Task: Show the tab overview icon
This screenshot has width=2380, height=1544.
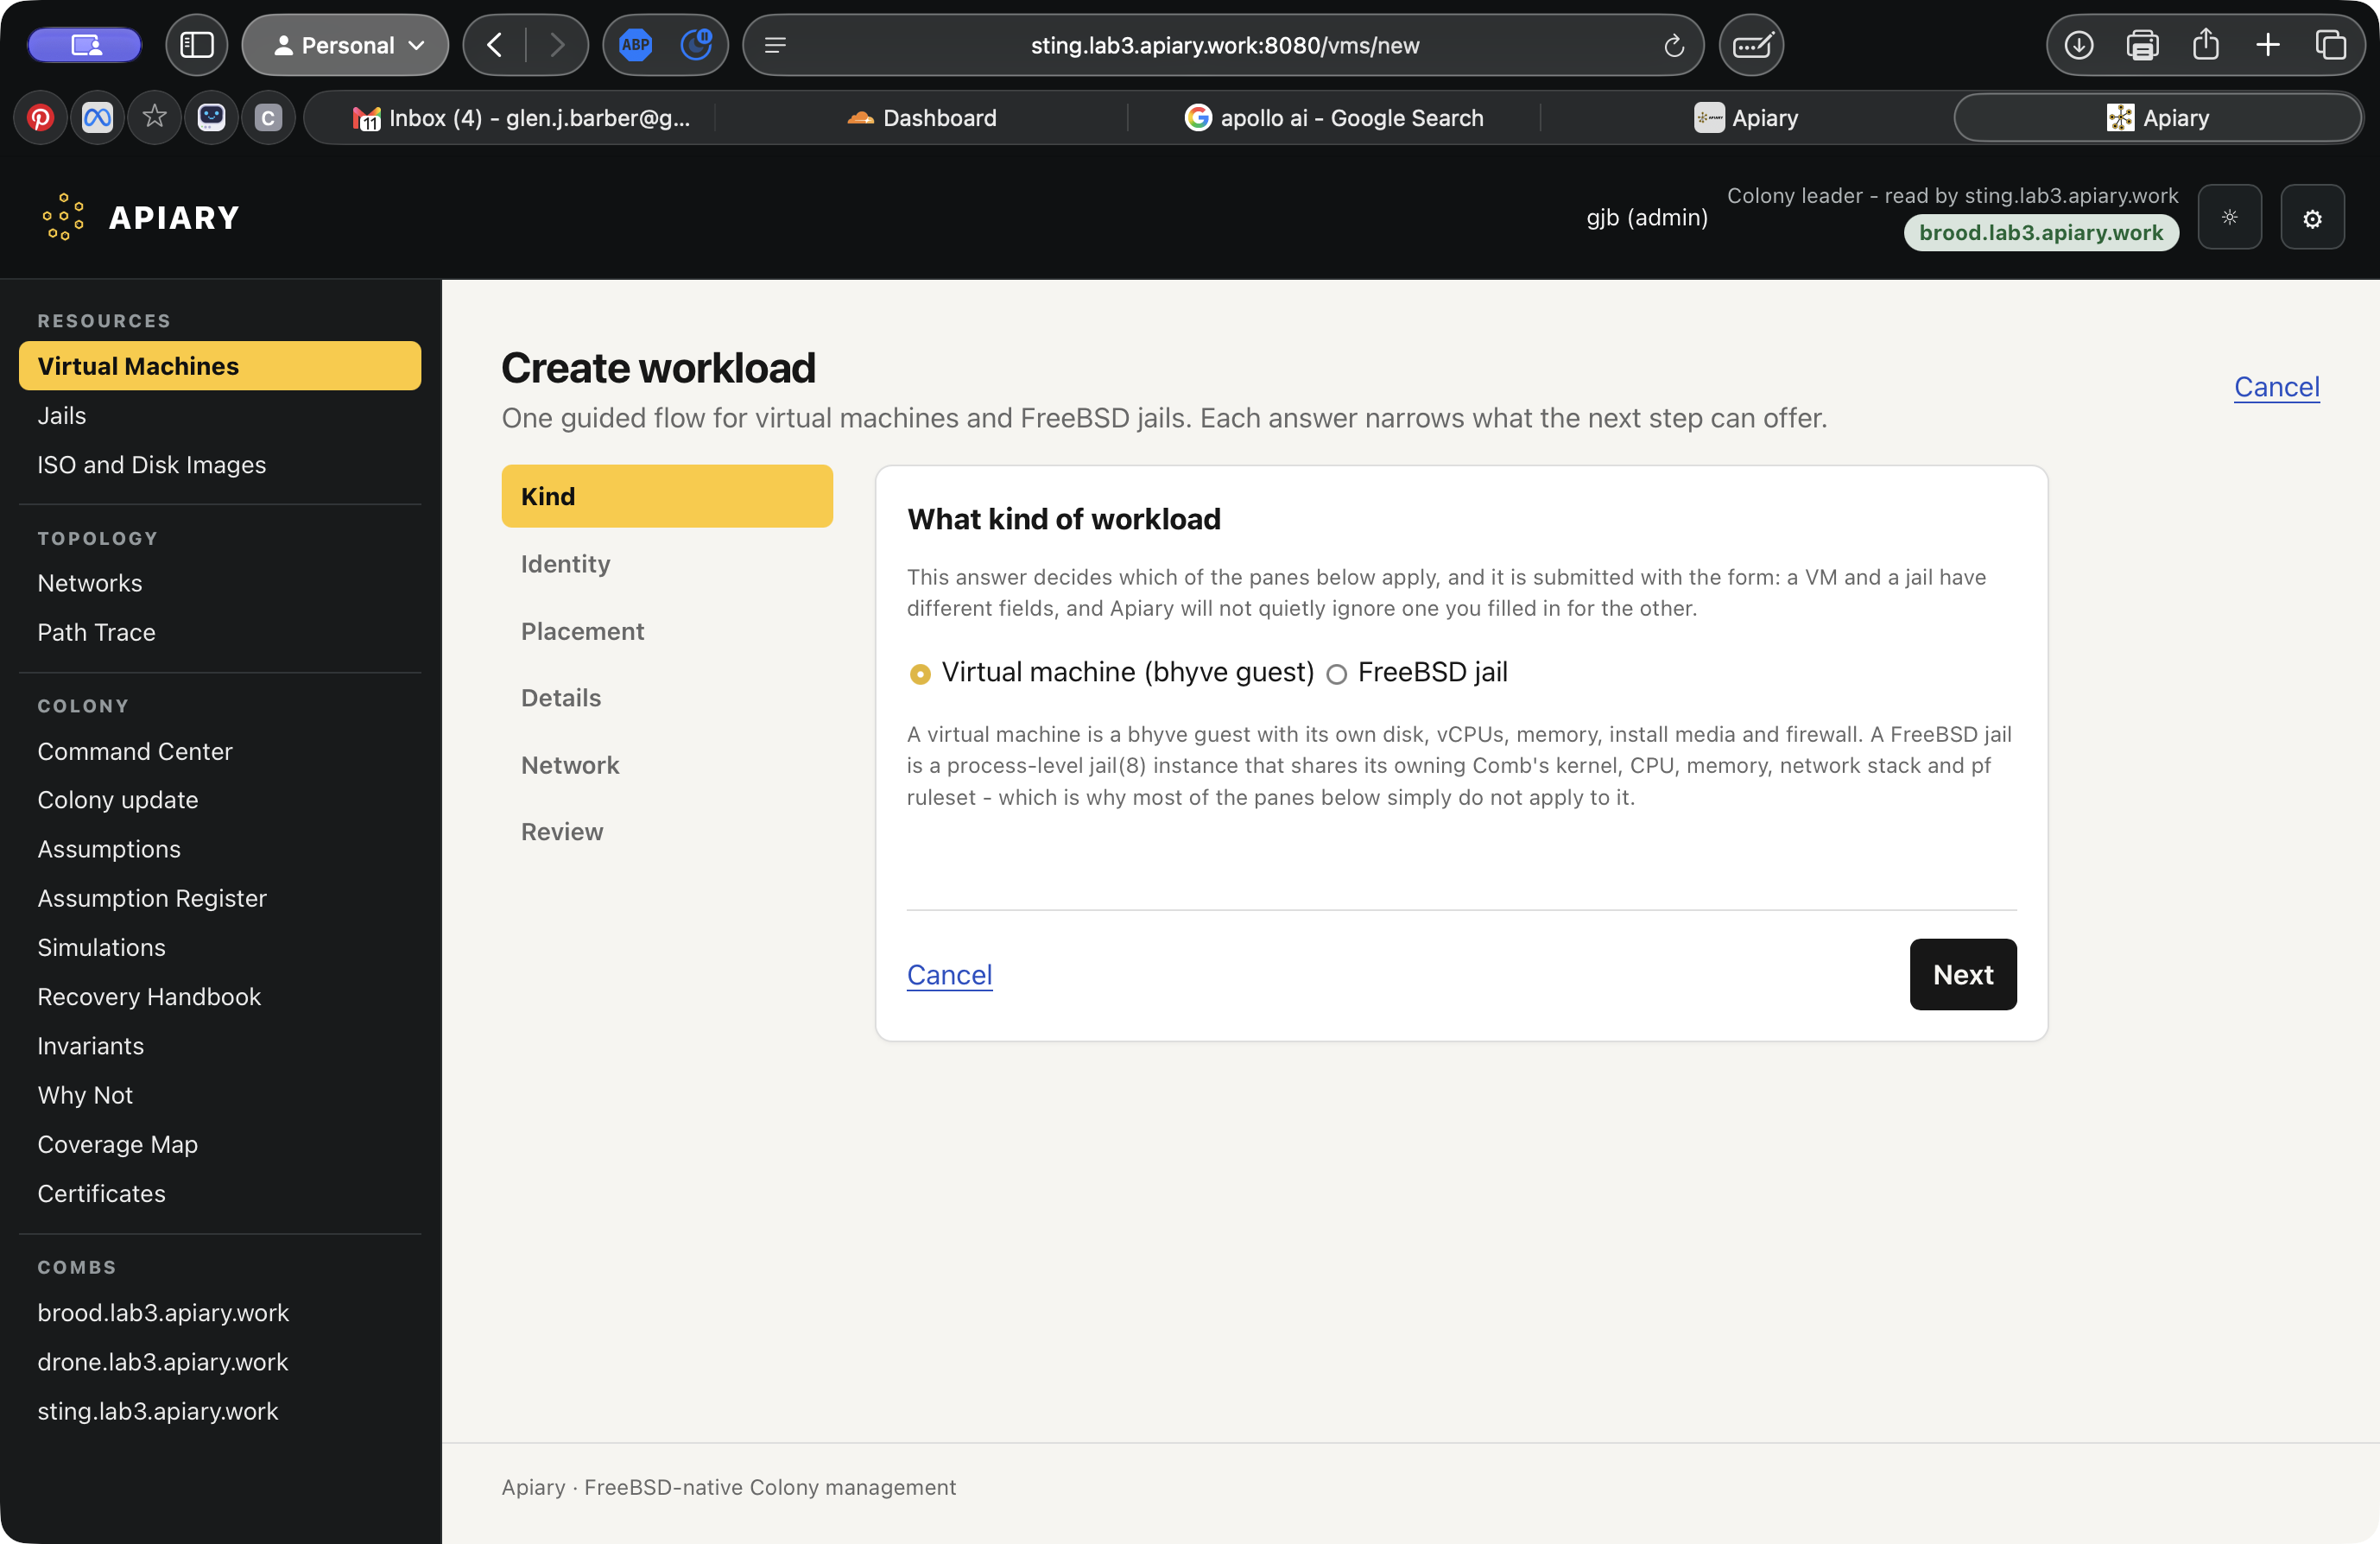Action: coord(2330,45)
